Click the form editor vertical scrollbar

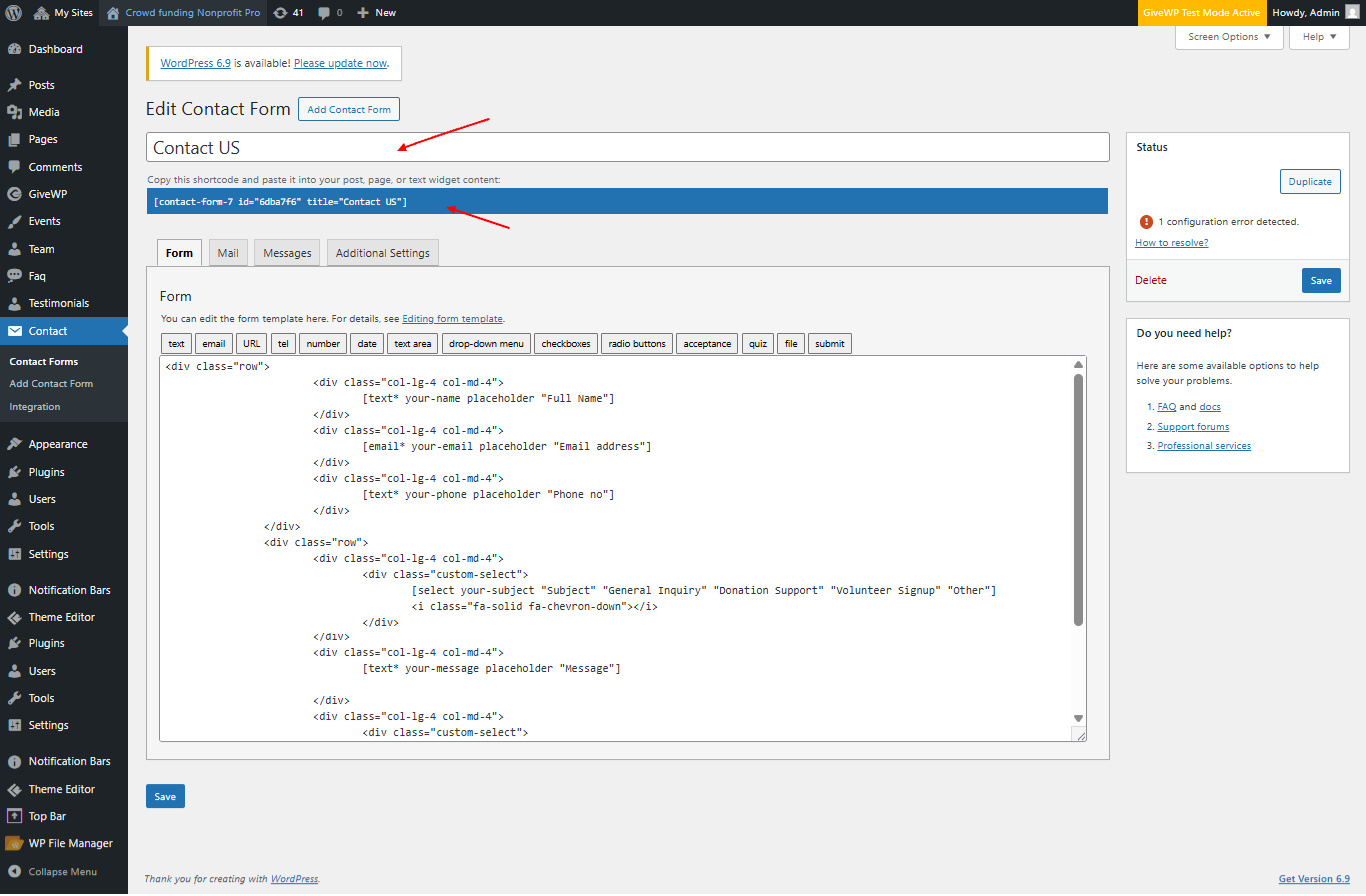(1078, 500)
